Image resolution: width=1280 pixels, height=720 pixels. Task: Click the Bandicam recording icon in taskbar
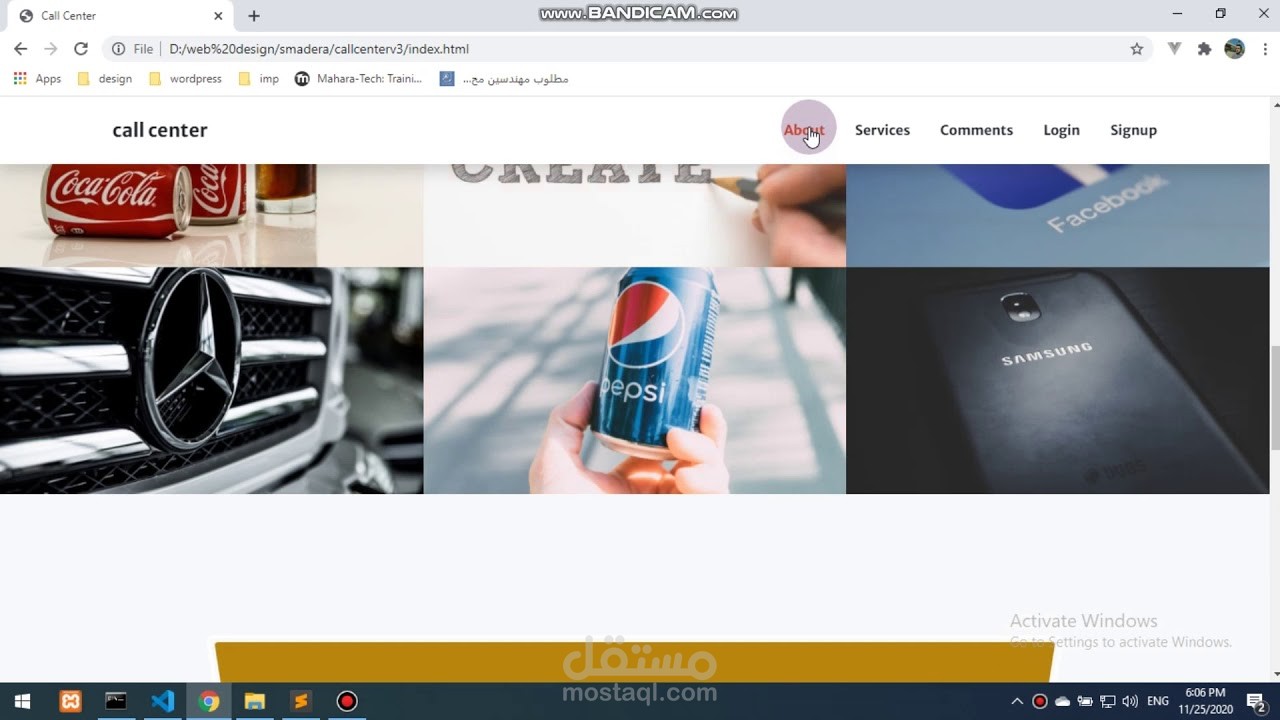pos(346,701)
